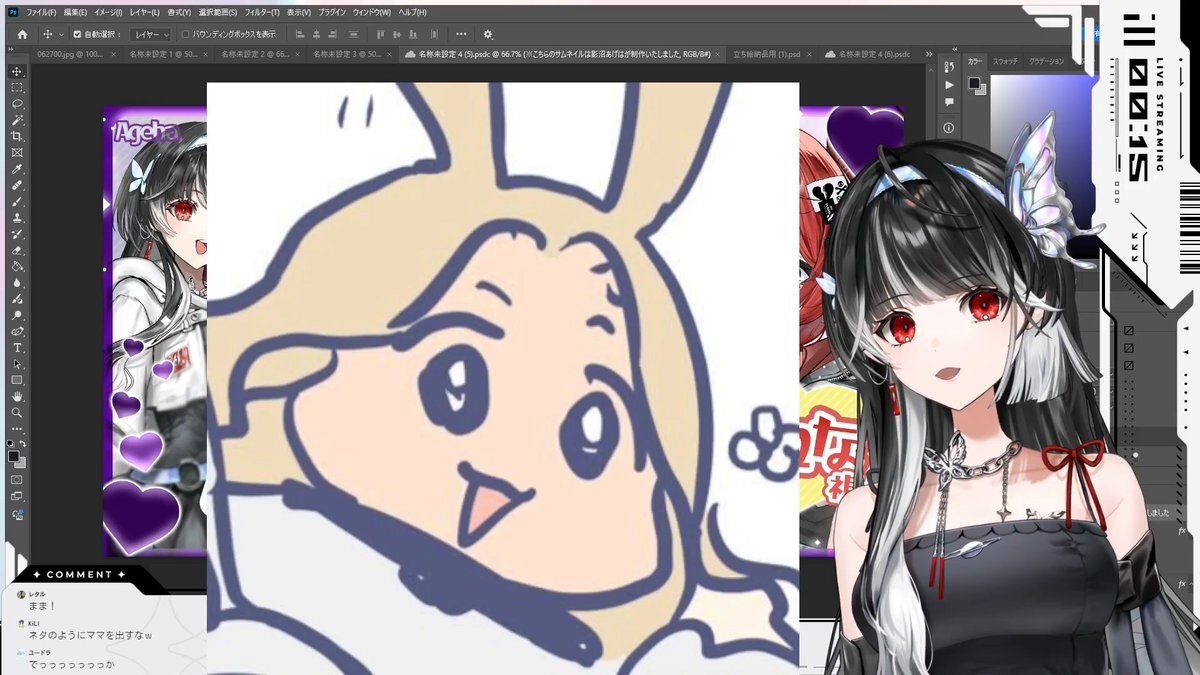
Task: Select the Blur tool
Action: click(x=17, y=283)
